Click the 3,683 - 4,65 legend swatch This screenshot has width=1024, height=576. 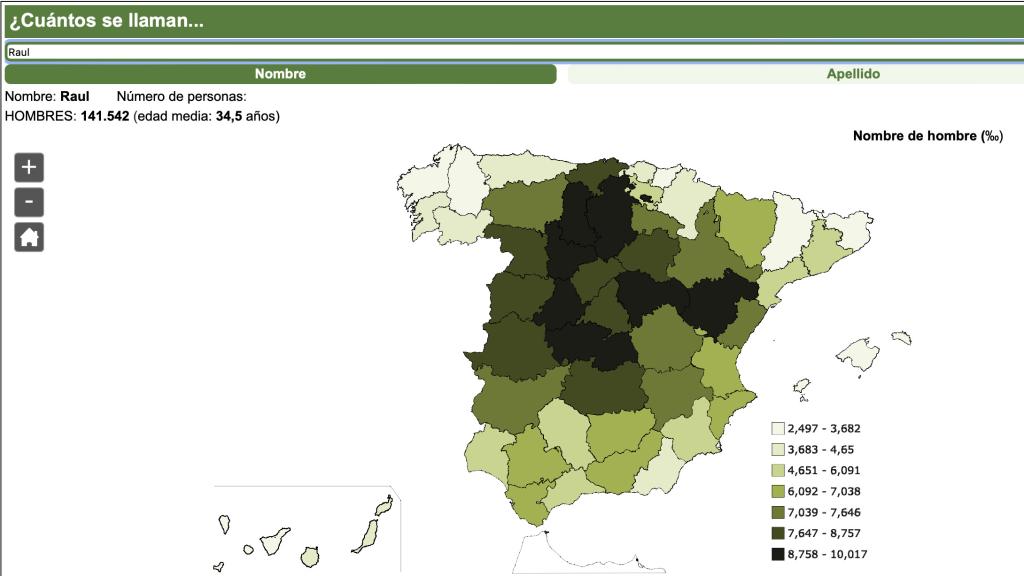tap(777, 449)
